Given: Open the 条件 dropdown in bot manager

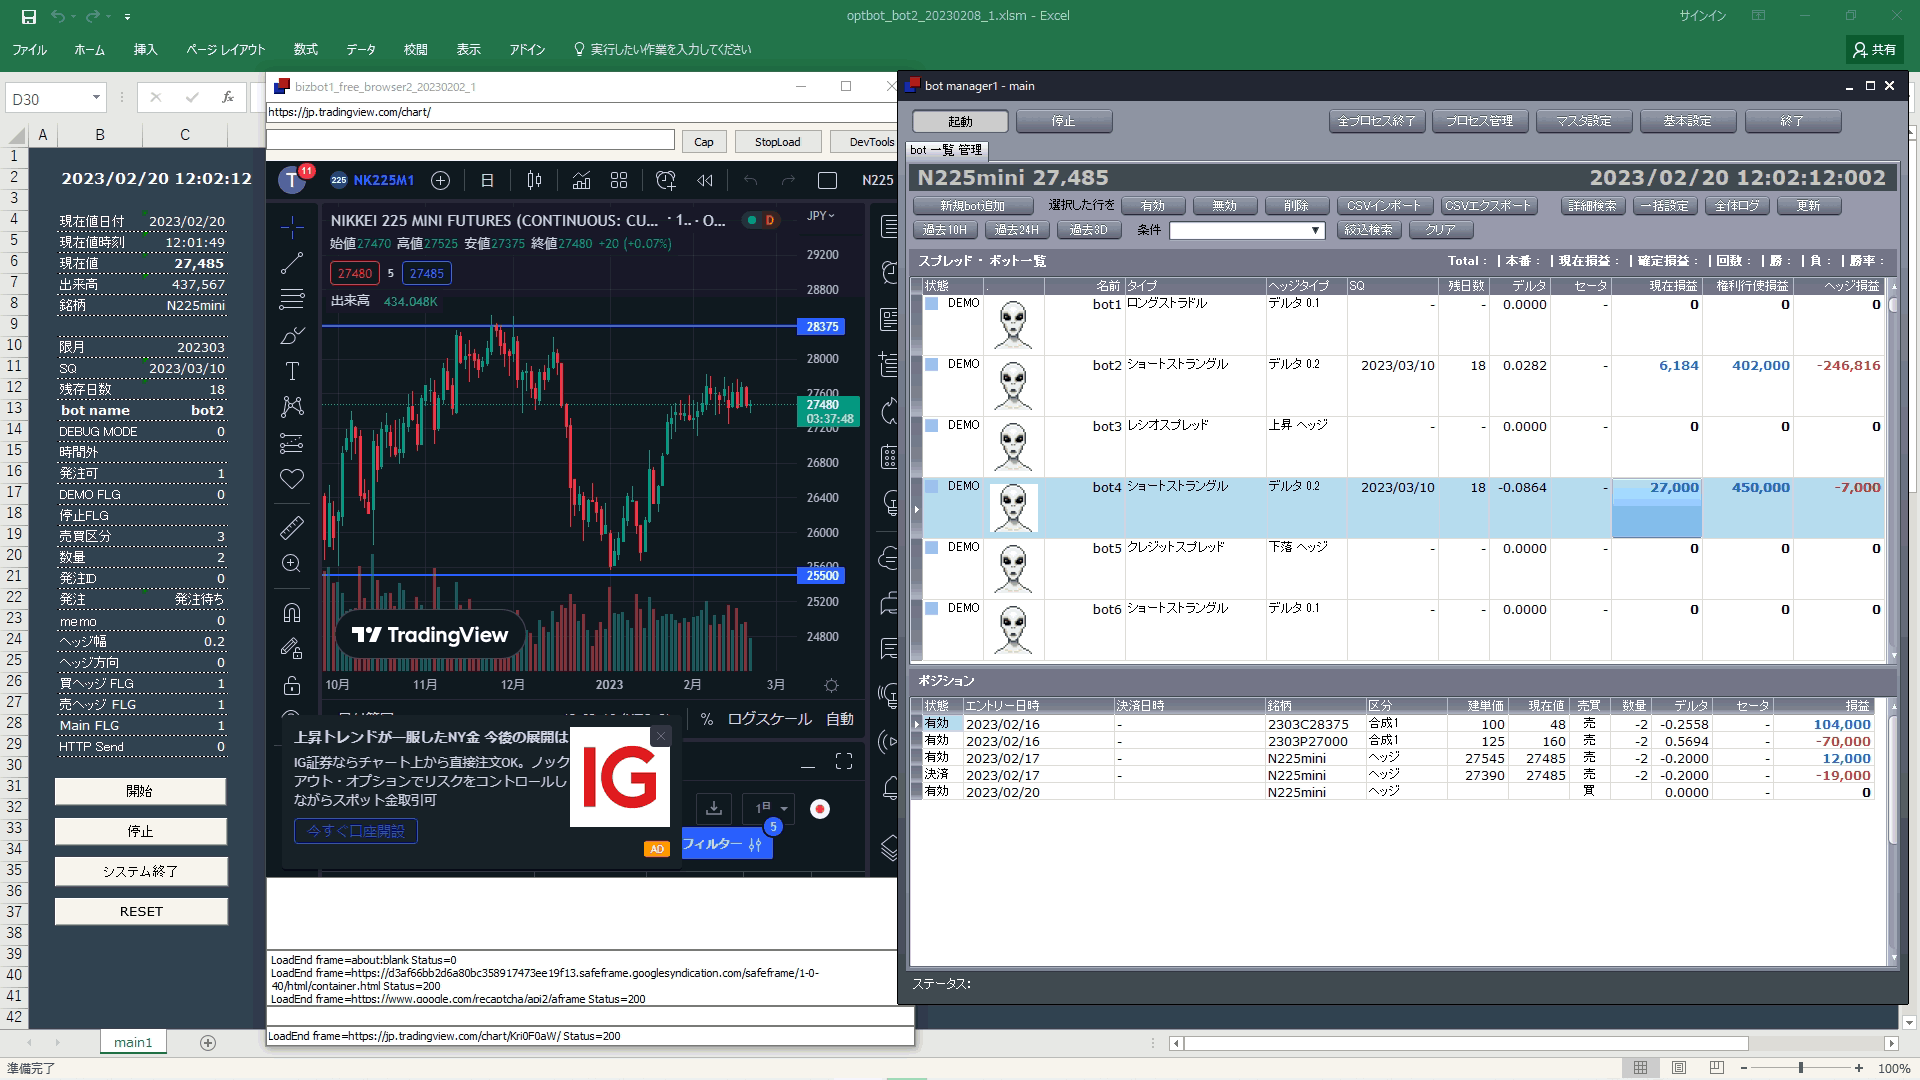Looking at the screenshot, I should point(1315,231).
